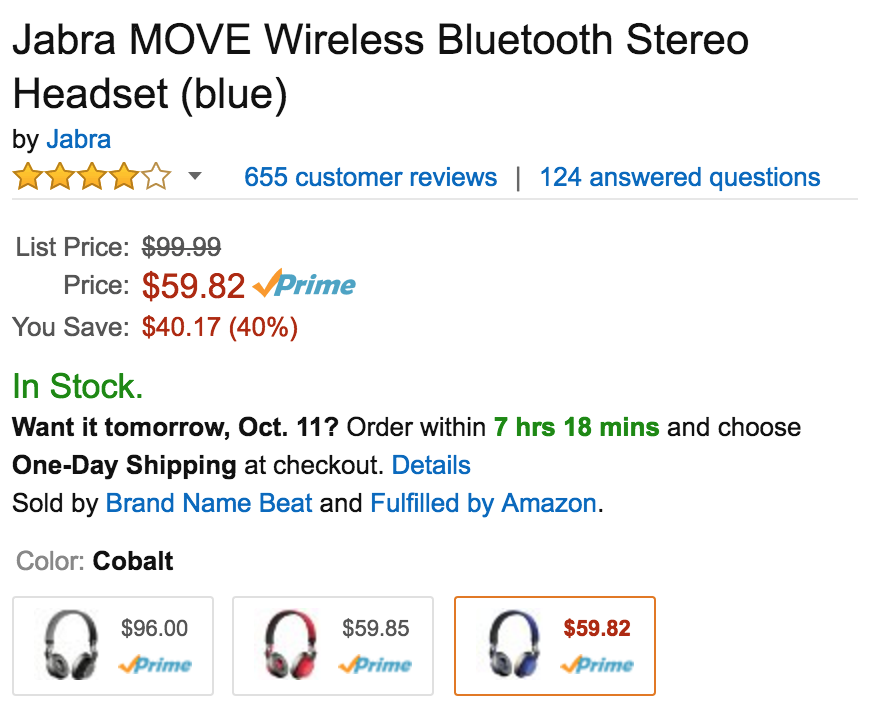Click the Prime logo beside main price
Screen dimensions: 880x714
[305, 286]
